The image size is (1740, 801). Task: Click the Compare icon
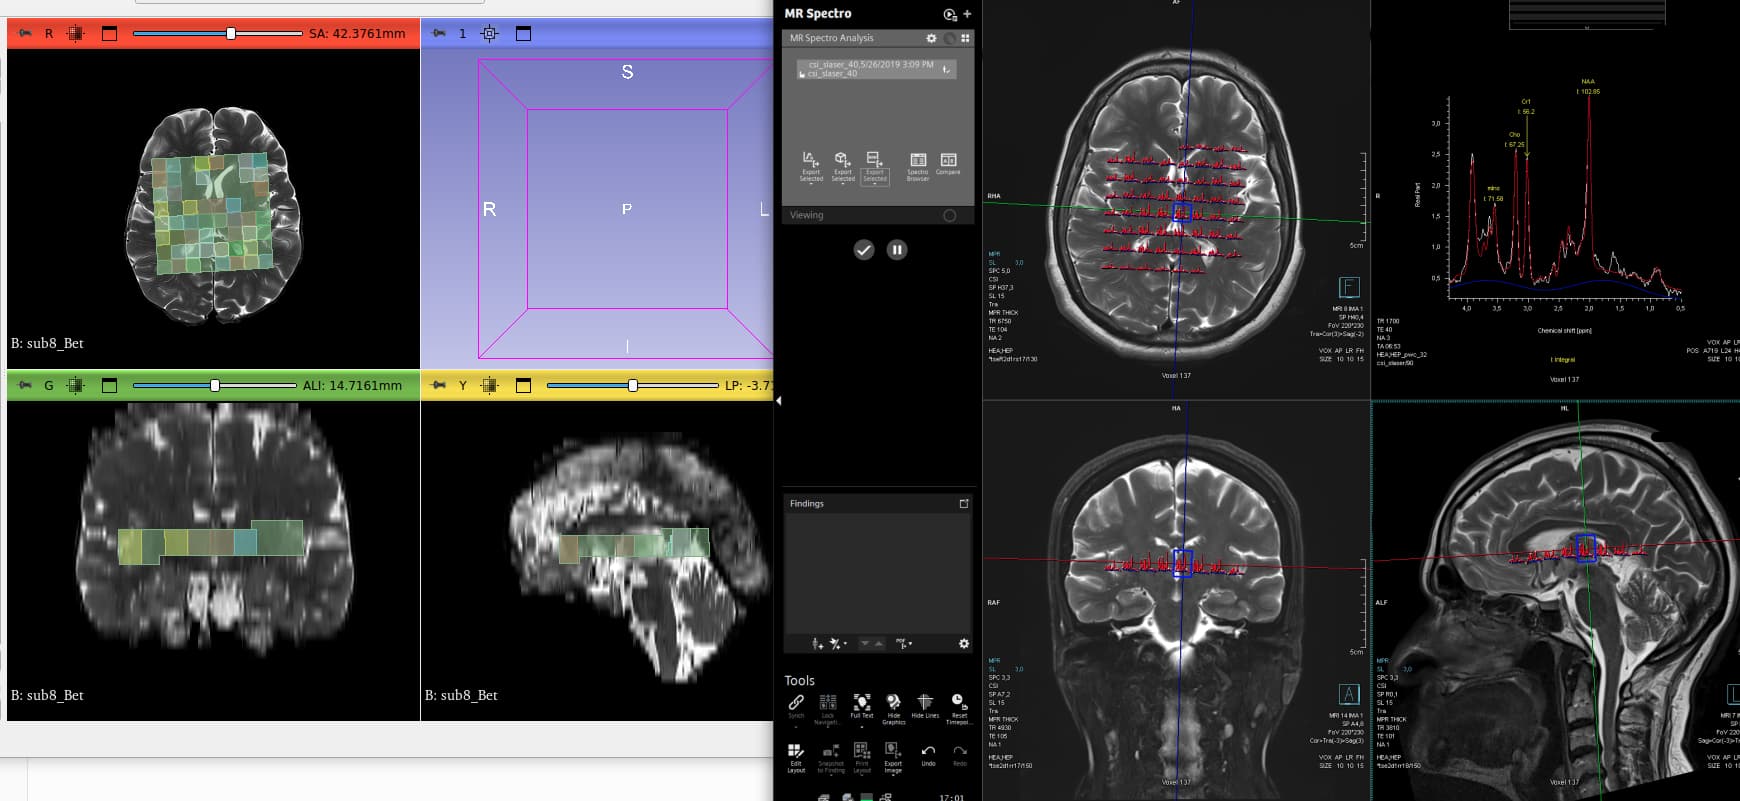point(948,162)
